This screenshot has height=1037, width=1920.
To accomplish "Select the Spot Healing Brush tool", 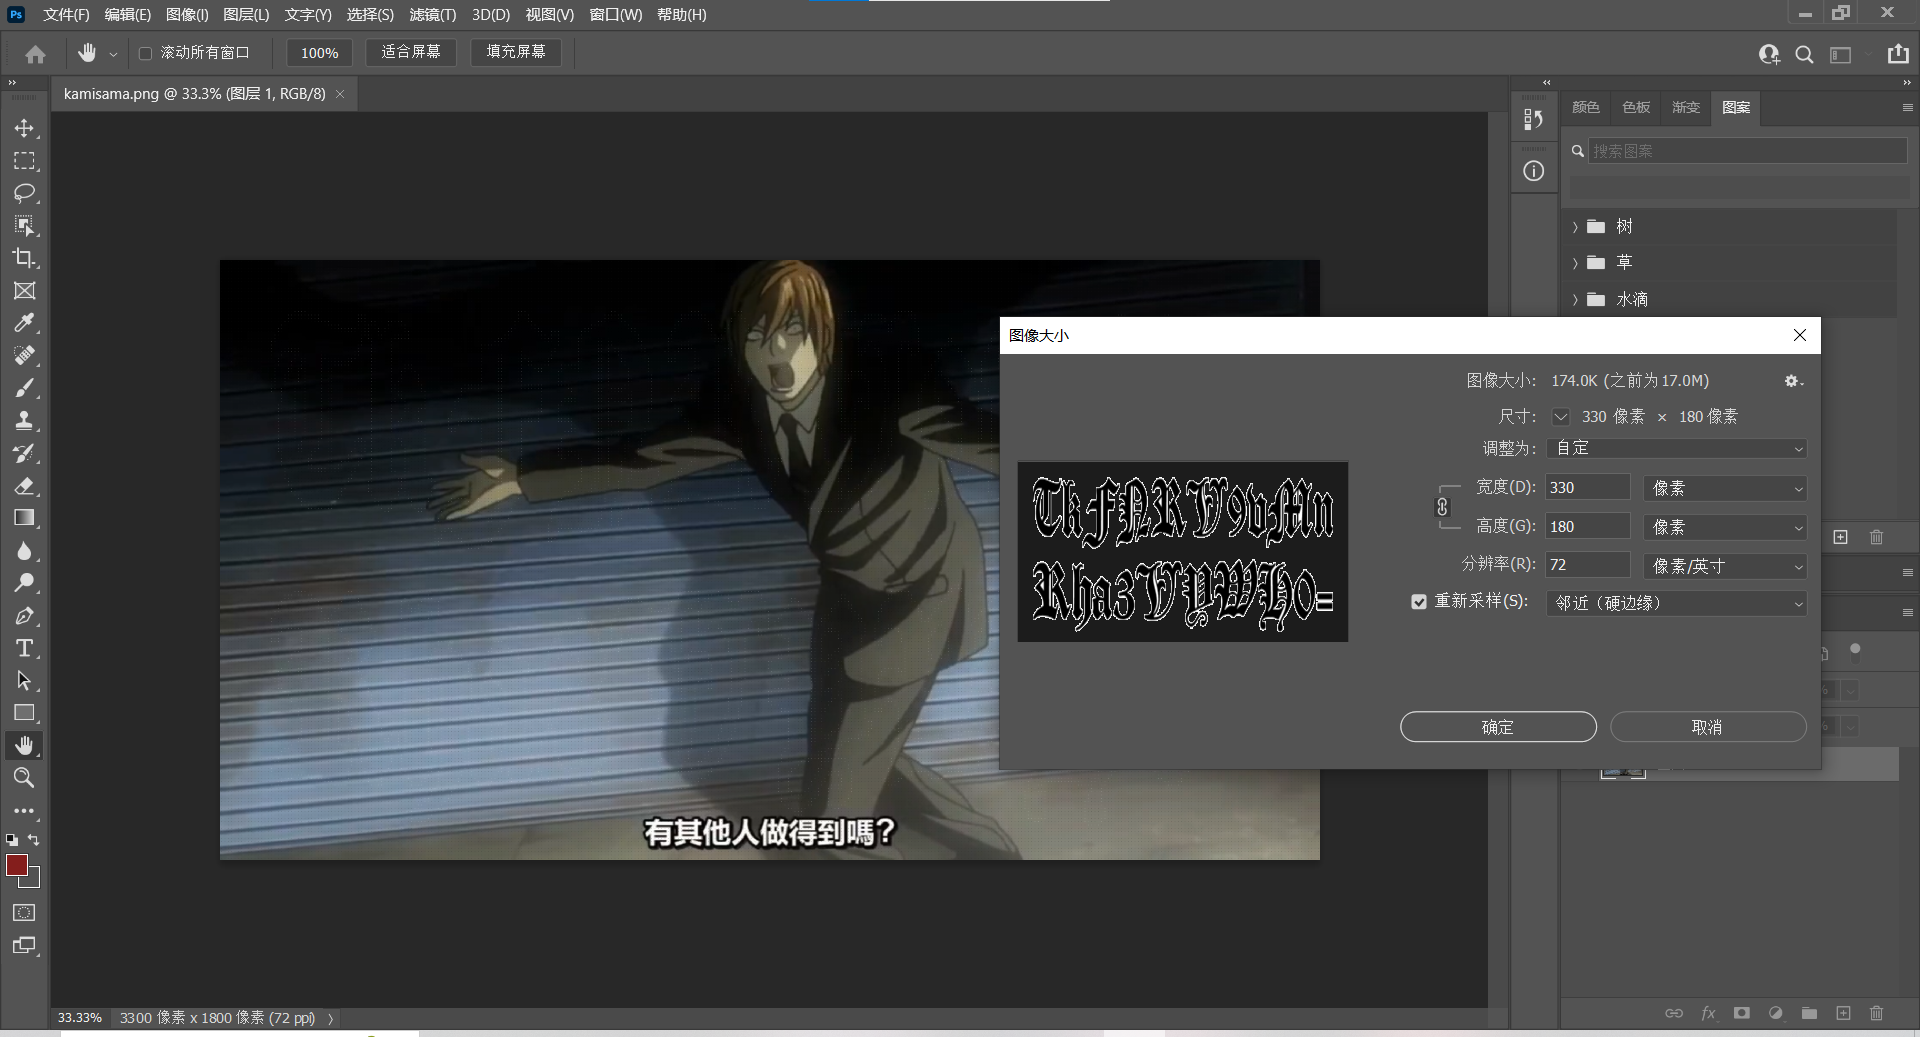I will [x=24, y=356].
